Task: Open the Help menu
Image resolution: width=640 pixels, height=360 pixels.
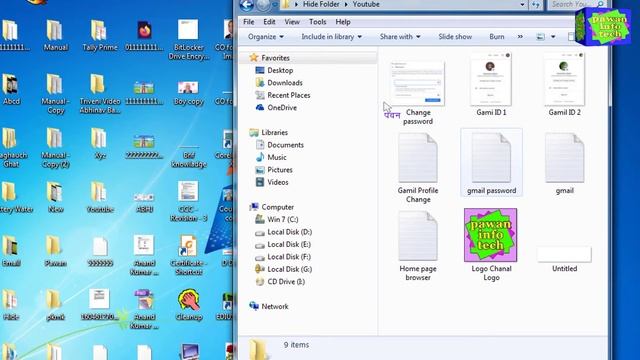Action: coord(343,22)
